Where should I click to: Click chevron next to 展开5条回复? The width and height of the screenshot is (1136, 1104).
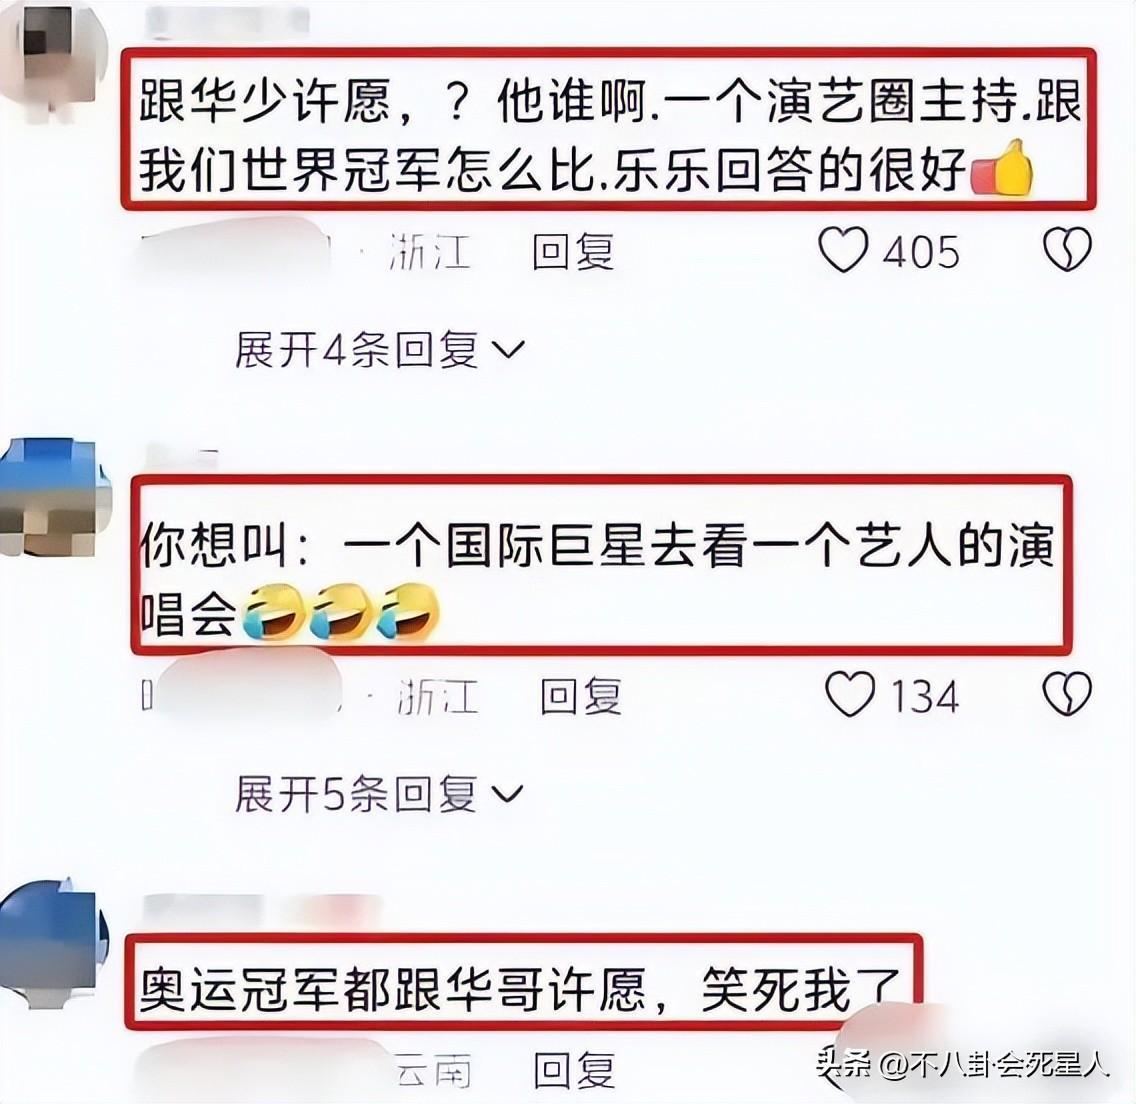(507, 795)
